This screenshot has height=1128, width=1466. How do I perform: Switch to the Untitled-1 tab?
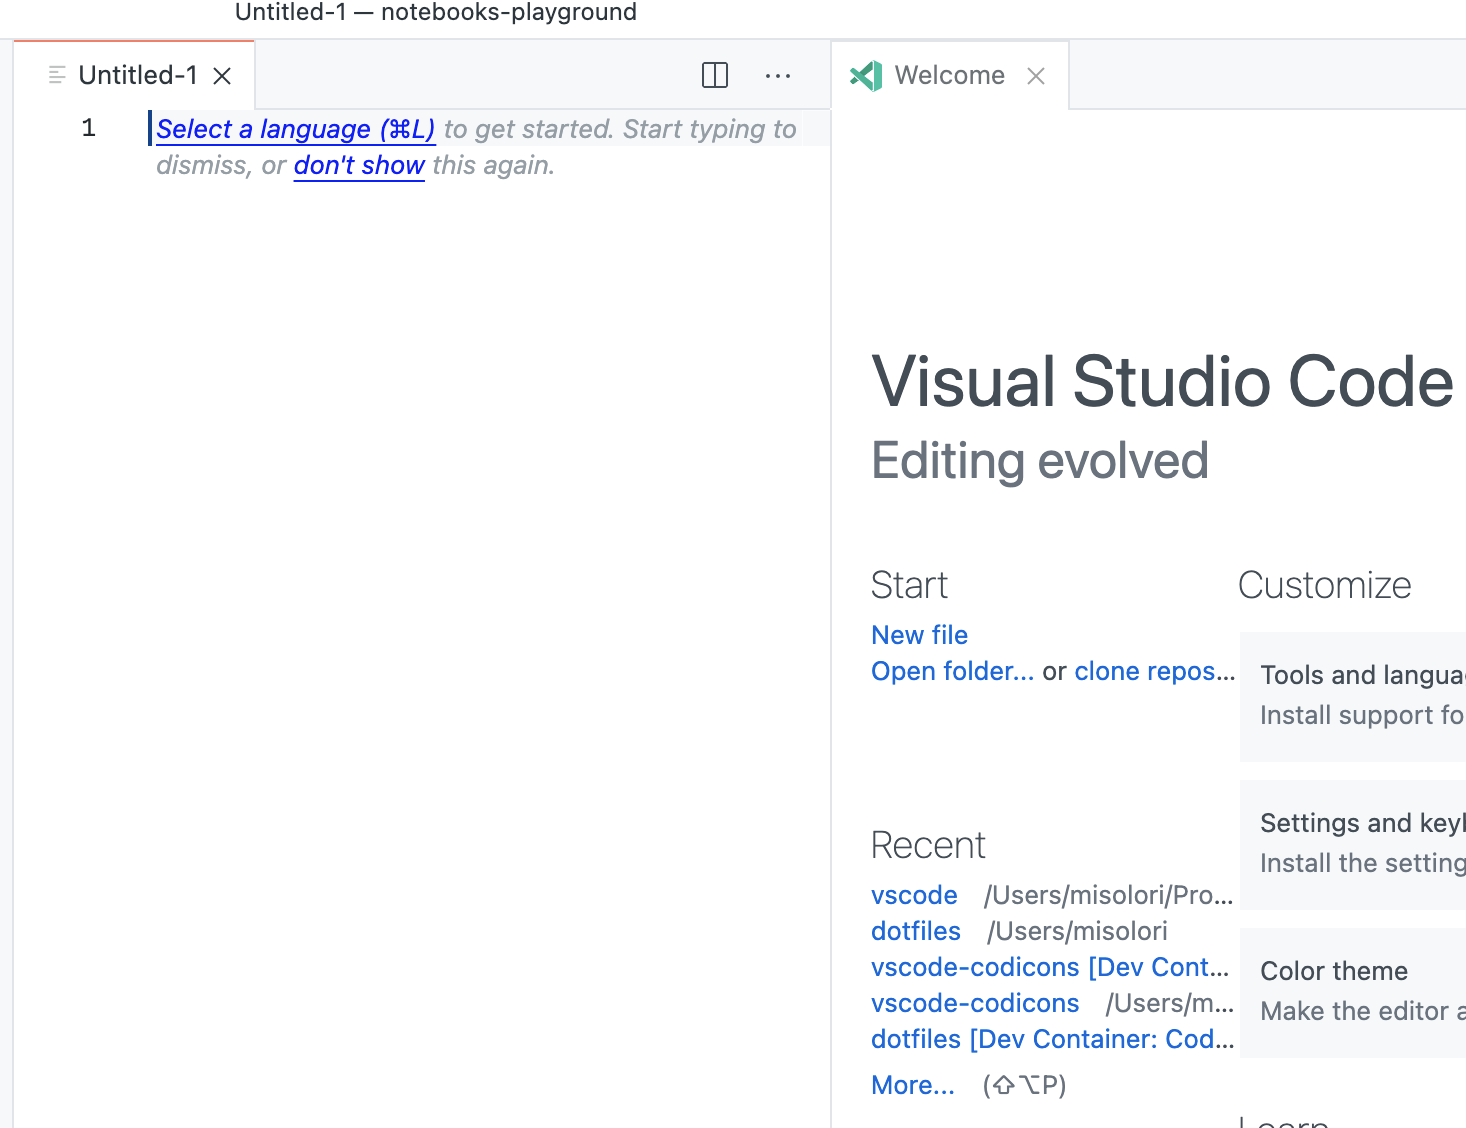[x=138, y=74]
